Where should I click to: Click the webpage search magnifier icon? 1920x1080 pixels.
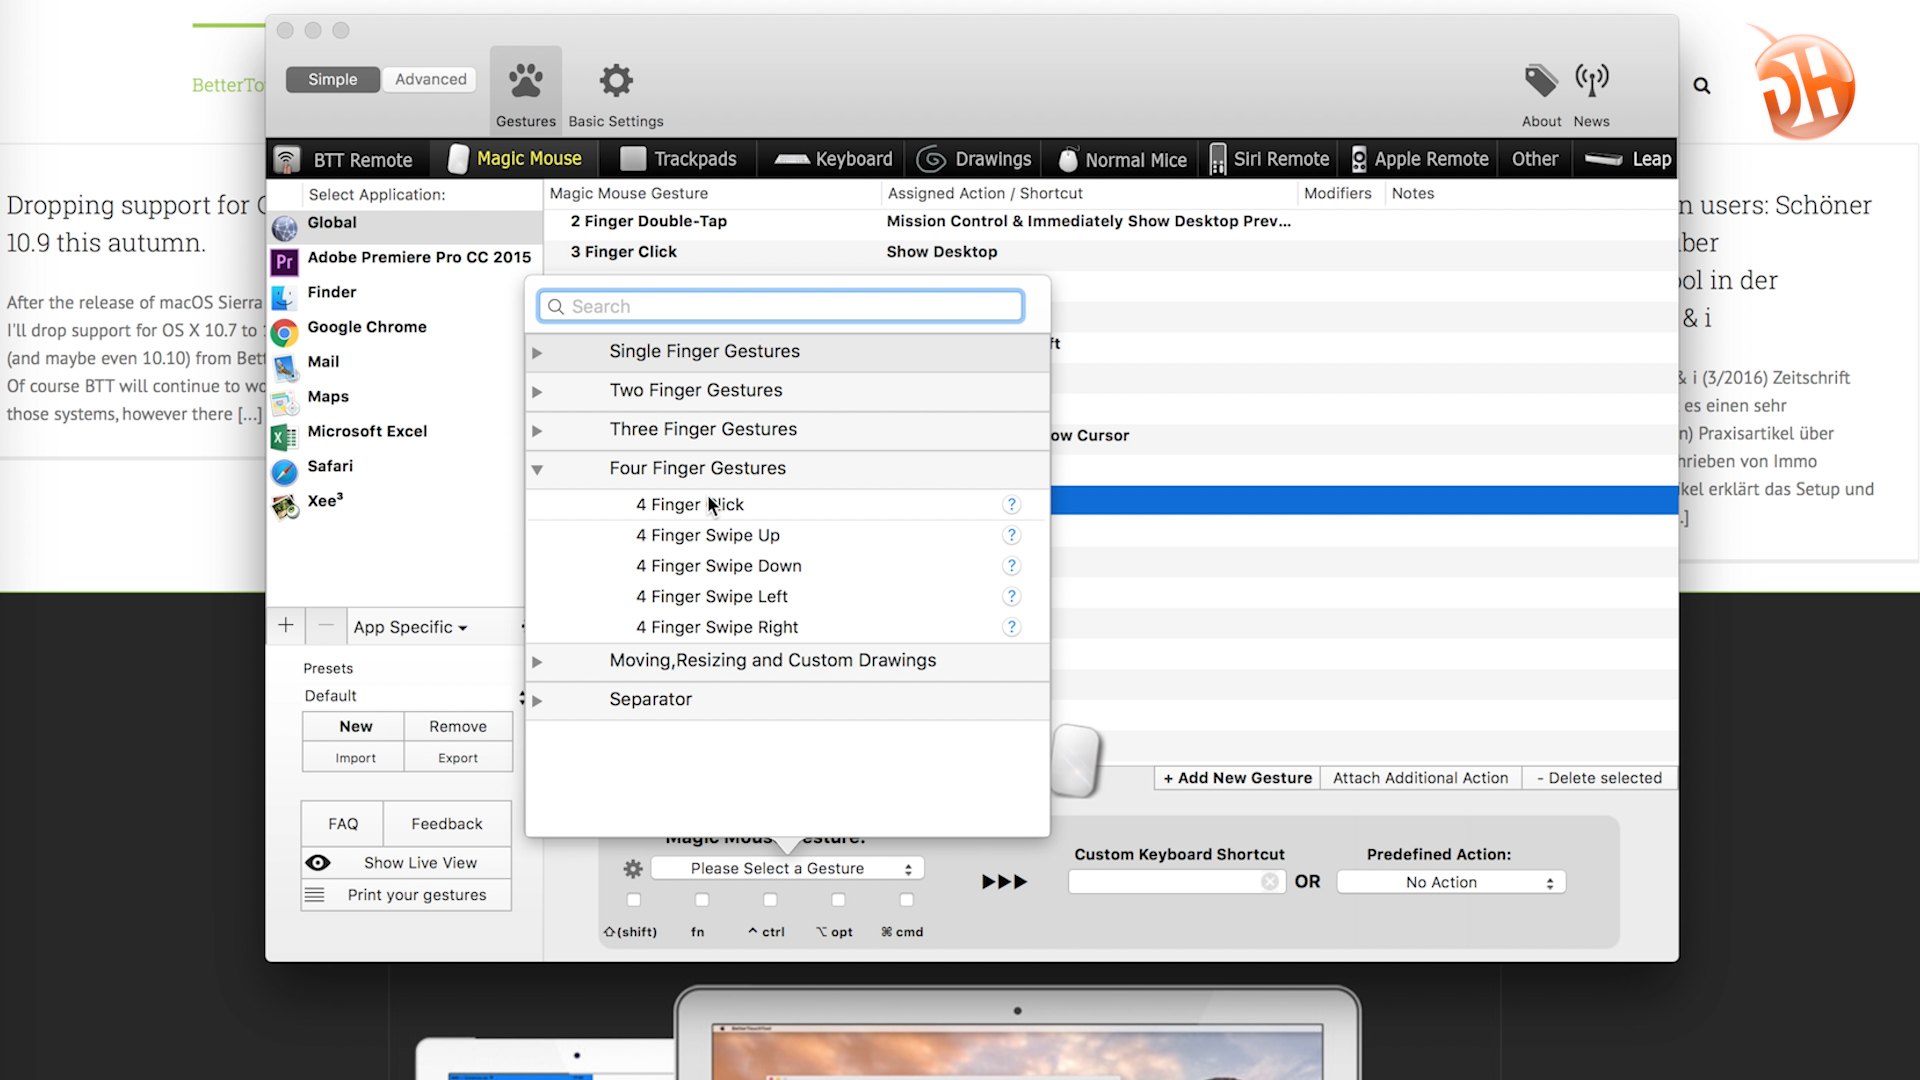click(1701, 86)
